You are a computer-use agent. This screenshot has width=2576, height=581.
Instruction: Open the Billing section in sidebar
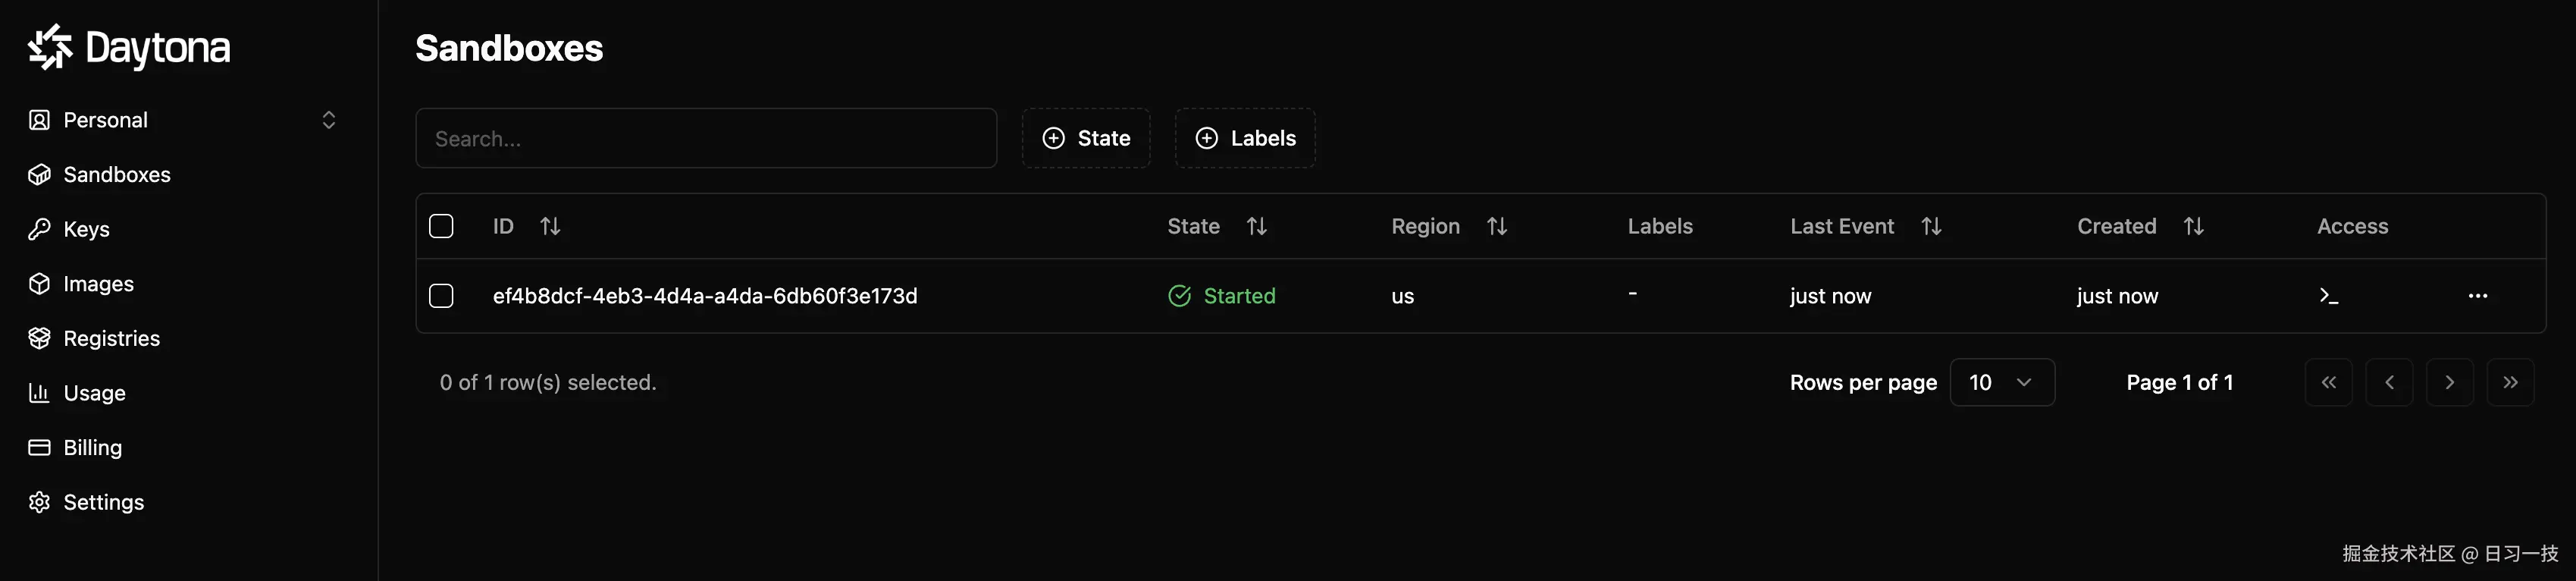92,448
